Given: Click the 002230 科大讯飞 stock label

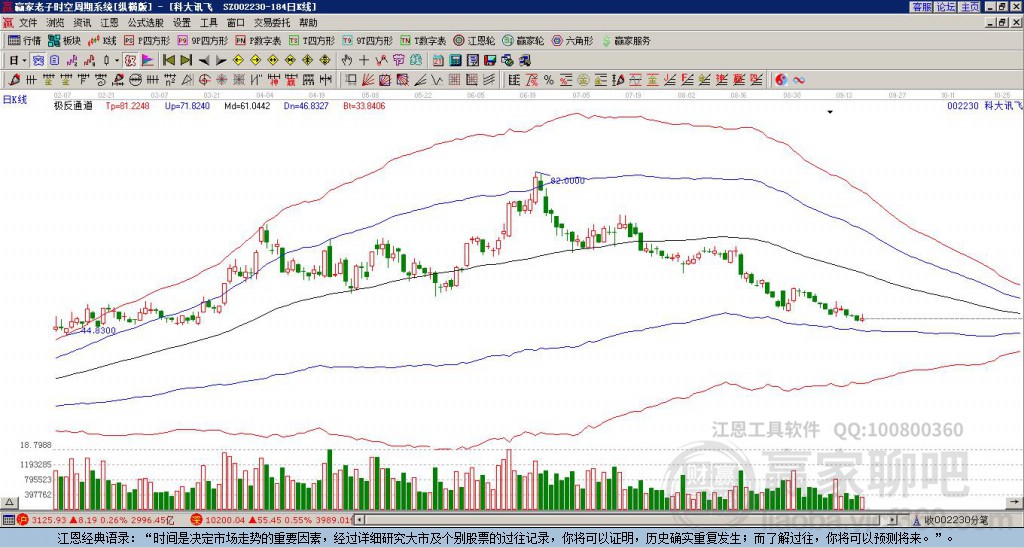Looking at the screenshot, I should coord(984,105).
